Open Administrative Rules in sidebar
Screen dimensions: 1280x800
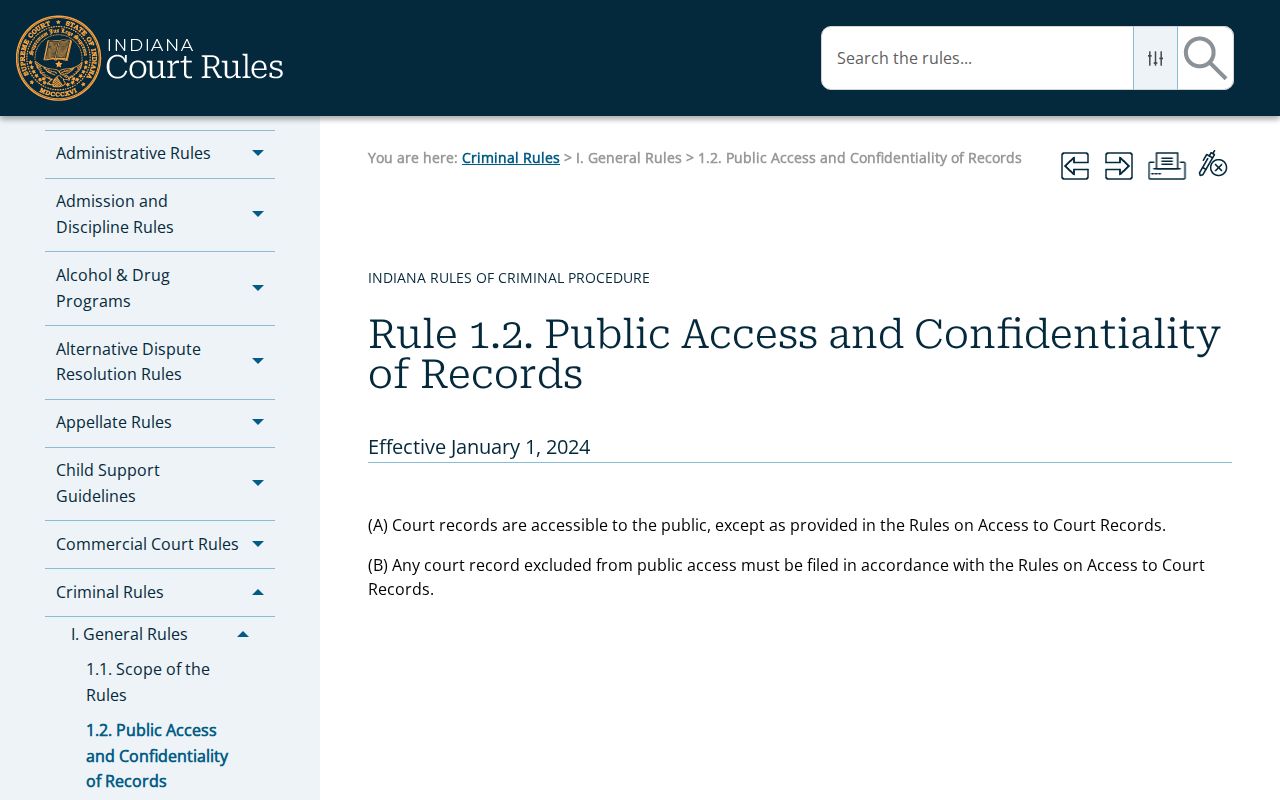133,153
